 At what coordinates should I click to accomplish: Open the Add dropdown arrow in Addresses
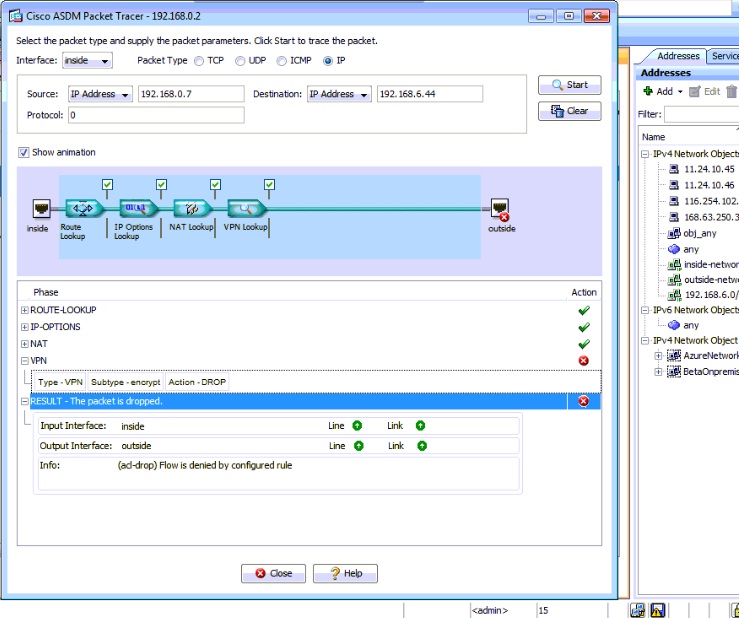[x=680, y=92]
